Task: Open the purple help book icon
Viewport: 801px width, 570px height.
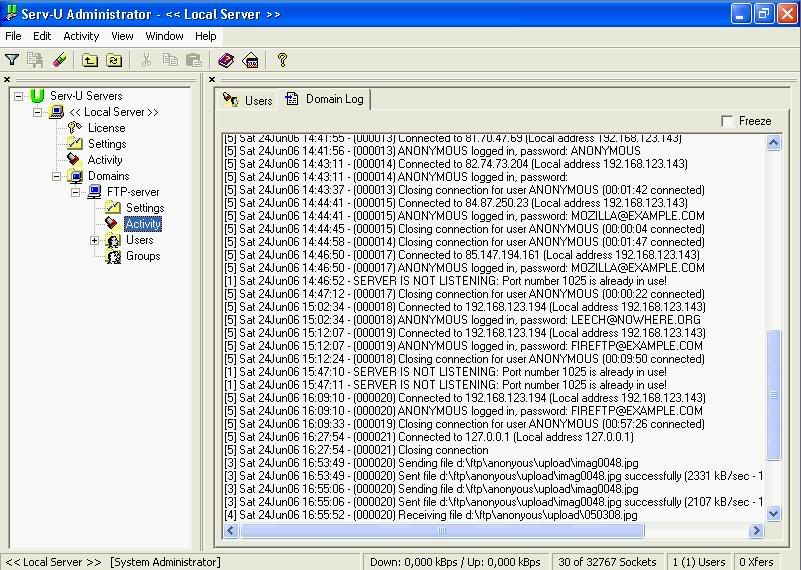Action: pos(226,60)
